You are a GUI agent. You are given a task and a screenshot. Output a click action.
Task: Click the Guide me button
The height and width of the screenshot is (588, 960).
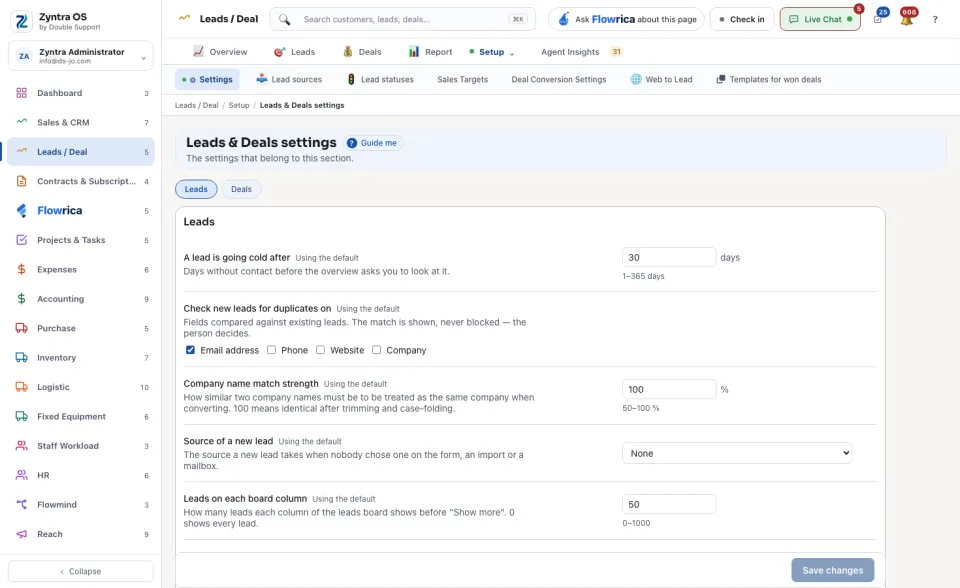click(x=373, y=143)
